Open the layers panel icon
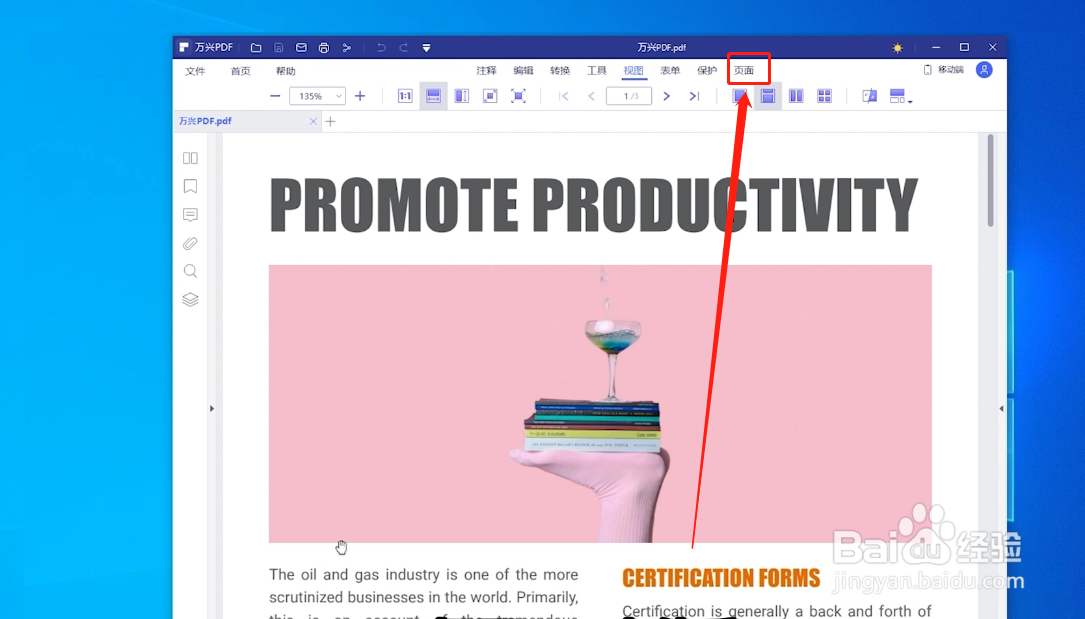Viewport: 1085px width, 619px height. (x=190, y=299)
